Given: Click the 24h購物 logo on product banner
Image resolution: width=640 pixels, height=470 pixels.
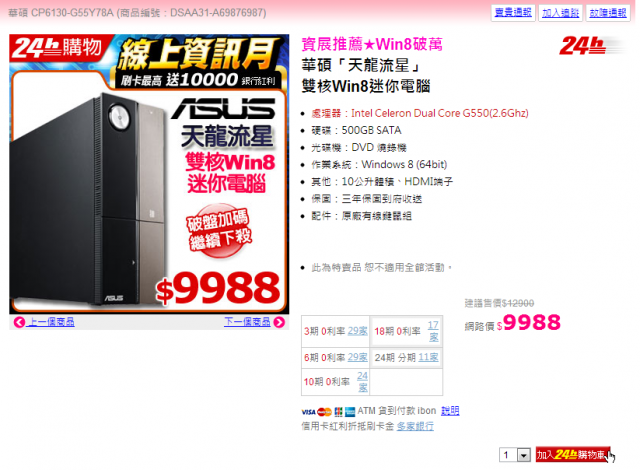Looking at the screenshot, I should pyautogui.click(x=57, y=47).
